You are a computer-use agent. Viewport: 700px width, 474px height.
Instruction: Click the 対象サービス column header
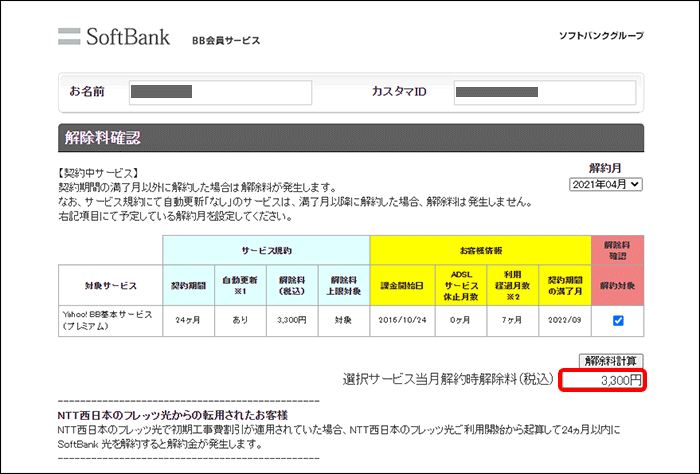click(110, 286)
